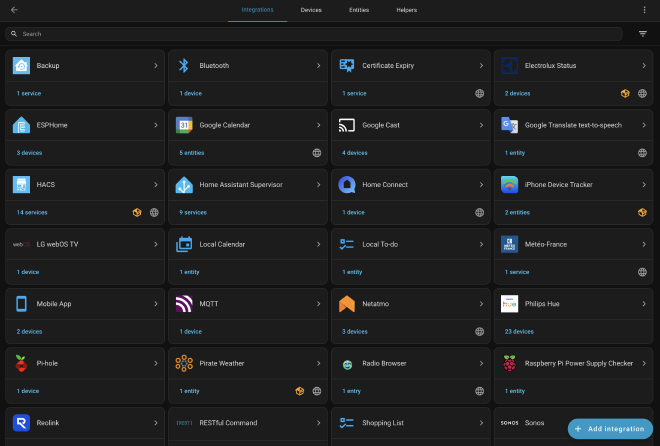660x446 pixels.
Task: Click the LG webOS TV card title
Action: point(57,244)
